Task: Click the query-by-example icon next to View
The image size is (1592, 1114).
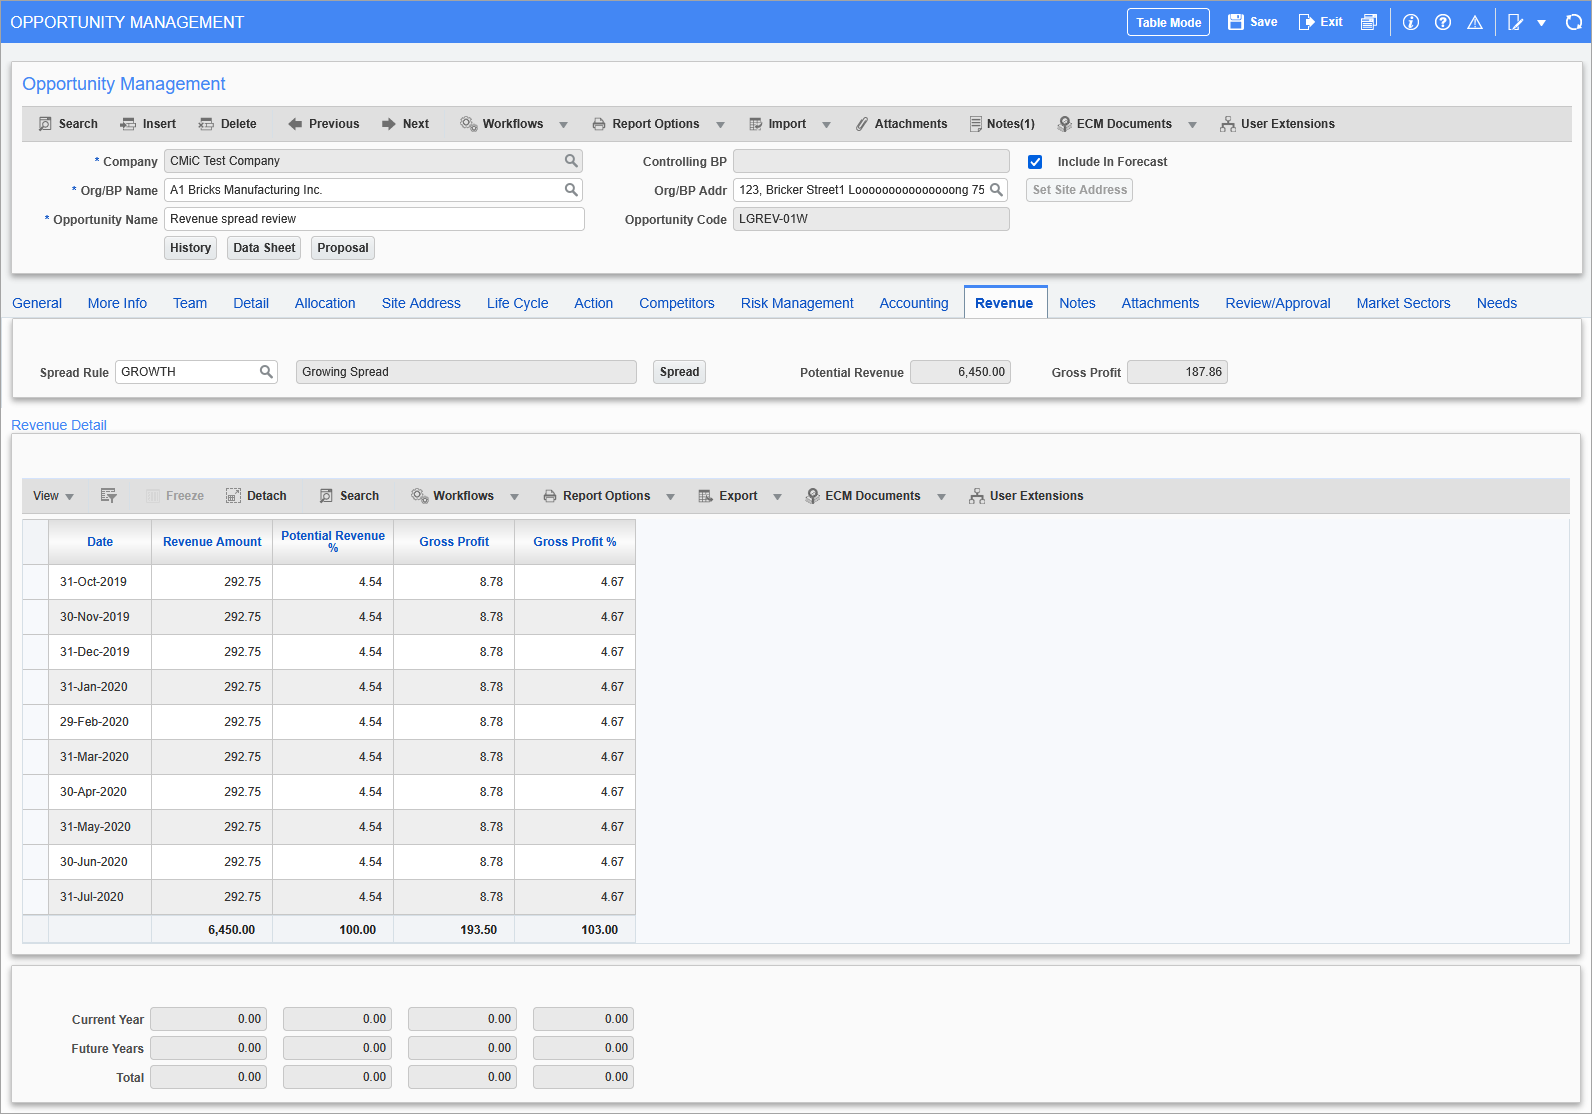Action: tap(109, 496)
